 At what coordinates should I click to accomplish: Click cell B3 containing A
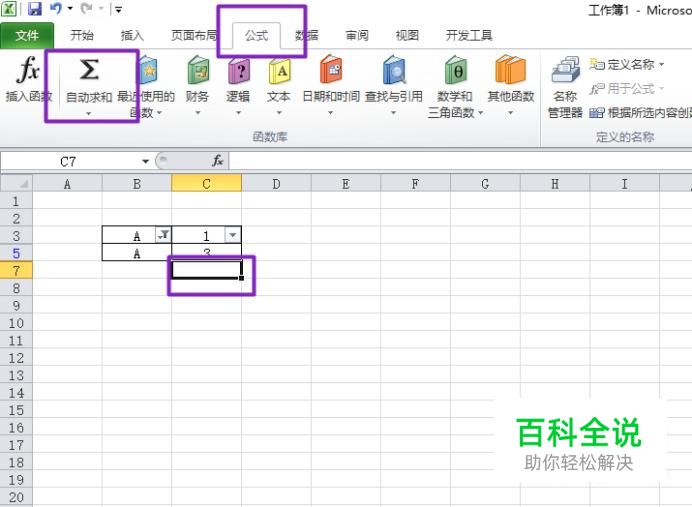(137, 236)
